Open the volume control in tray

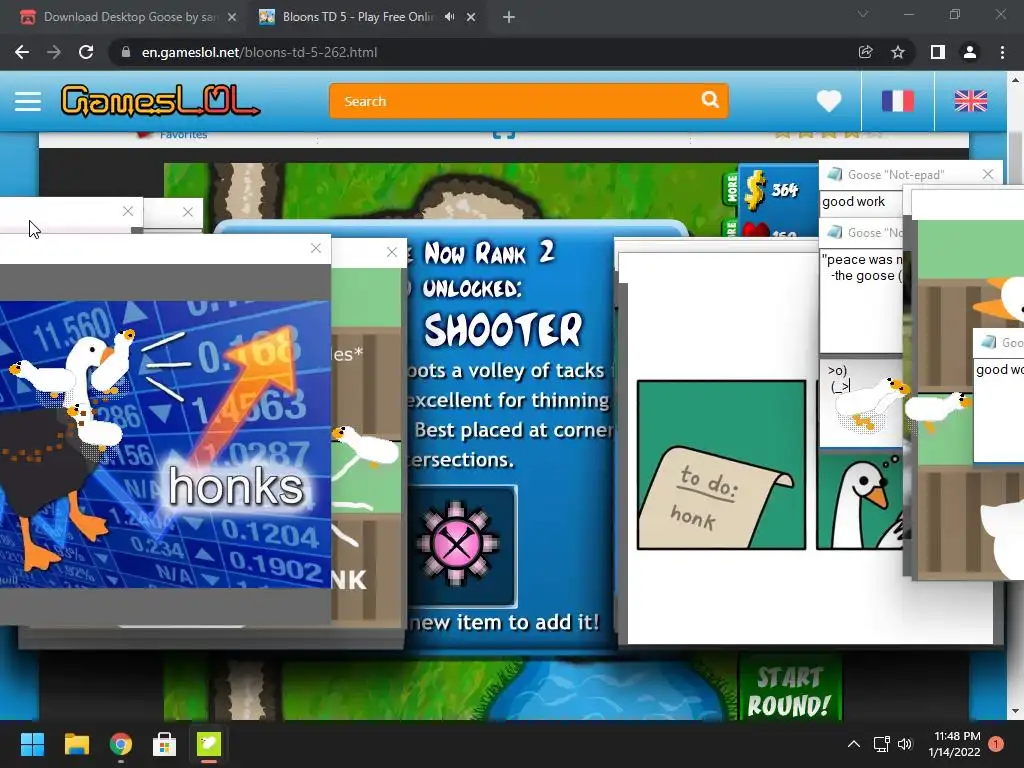pos(904,744)
